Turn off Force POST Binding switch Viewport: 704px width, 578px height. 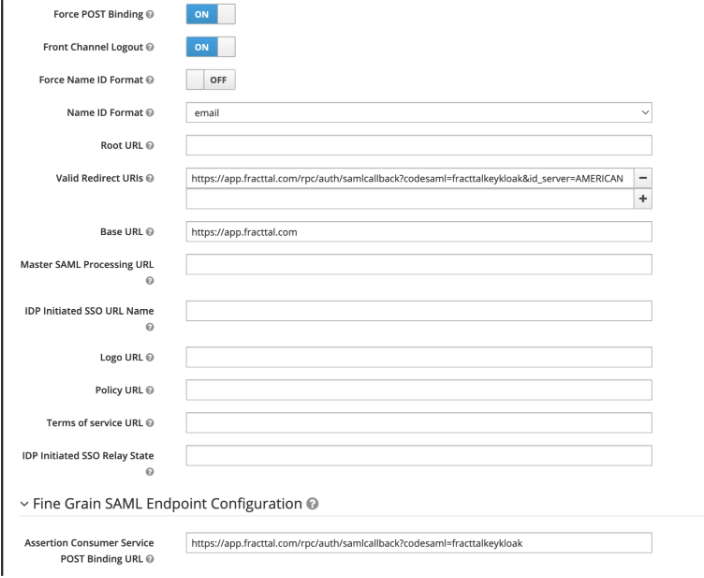211,14
